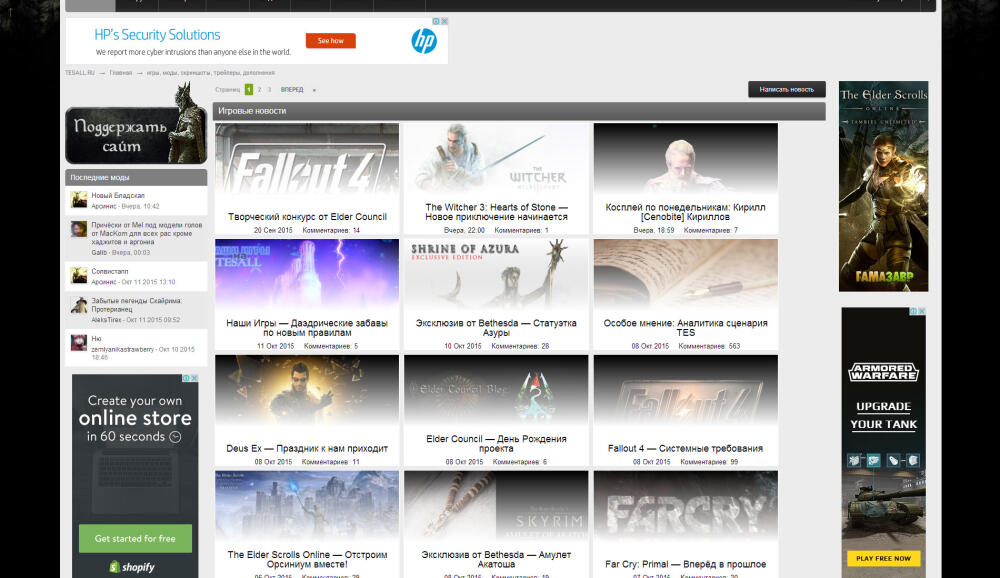Viewport: 1000px width, 578px height.
Task: Open author Galib profile
Action: click(x=99, y=253)
